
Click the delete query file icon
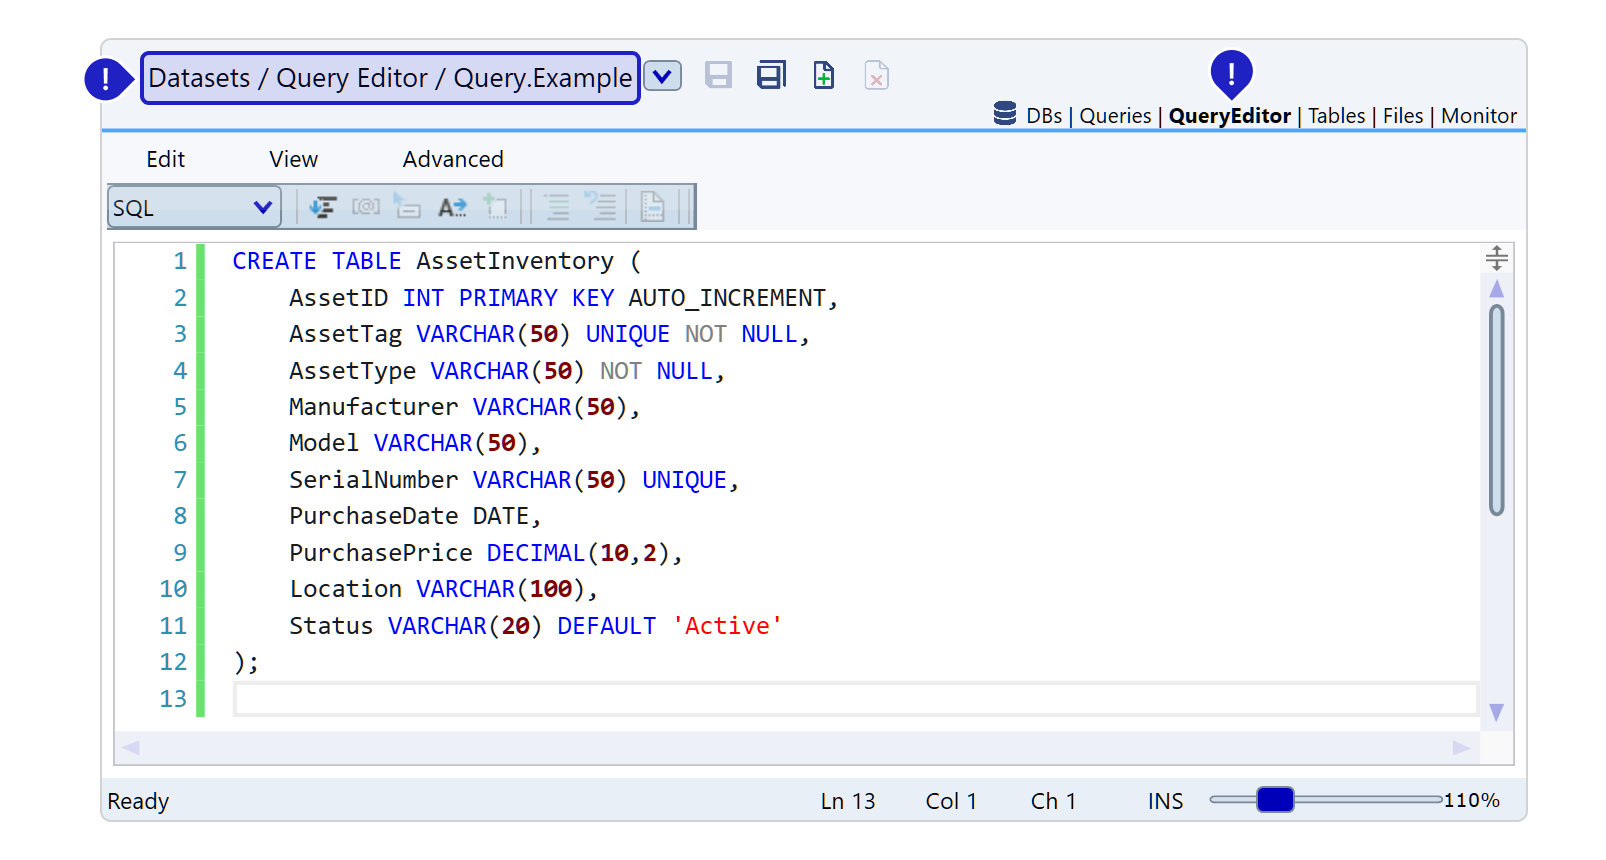[x=876, y=76]
